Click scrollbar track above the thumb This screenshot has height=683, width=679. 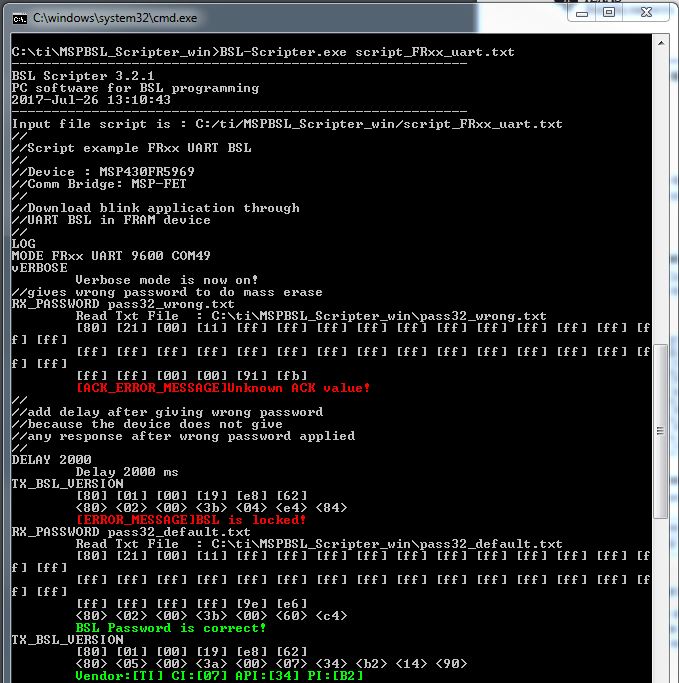point(661,197)
